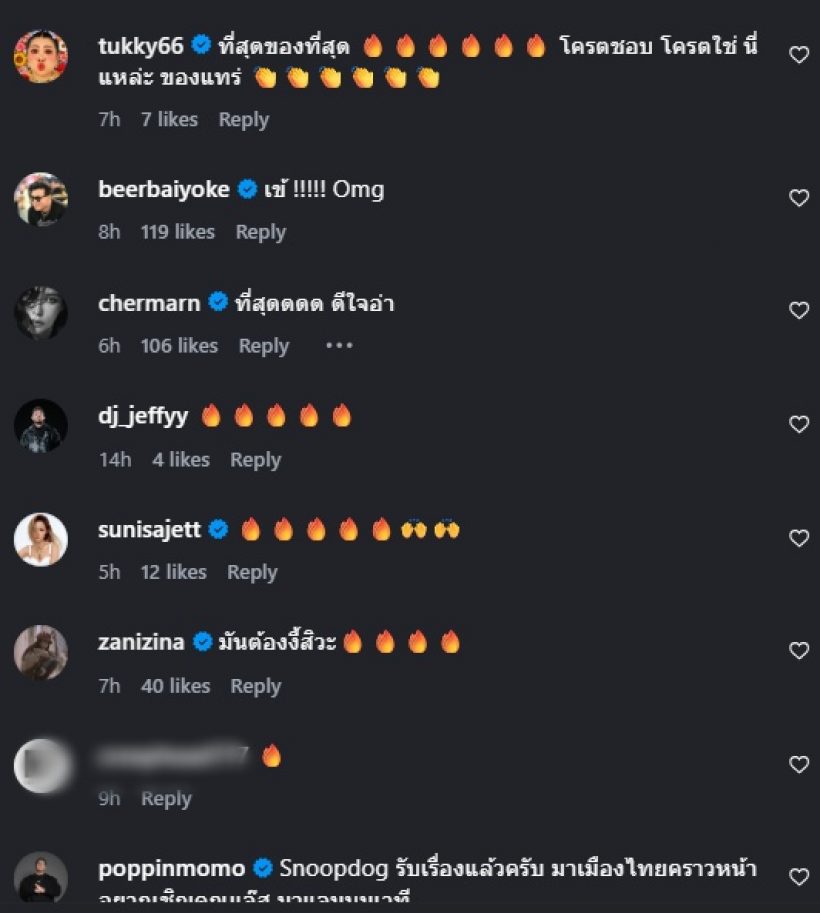The height and width of the screenshot is (913, 820).
Task: Like the comment by tukky66
Action: tap(799, 55)
